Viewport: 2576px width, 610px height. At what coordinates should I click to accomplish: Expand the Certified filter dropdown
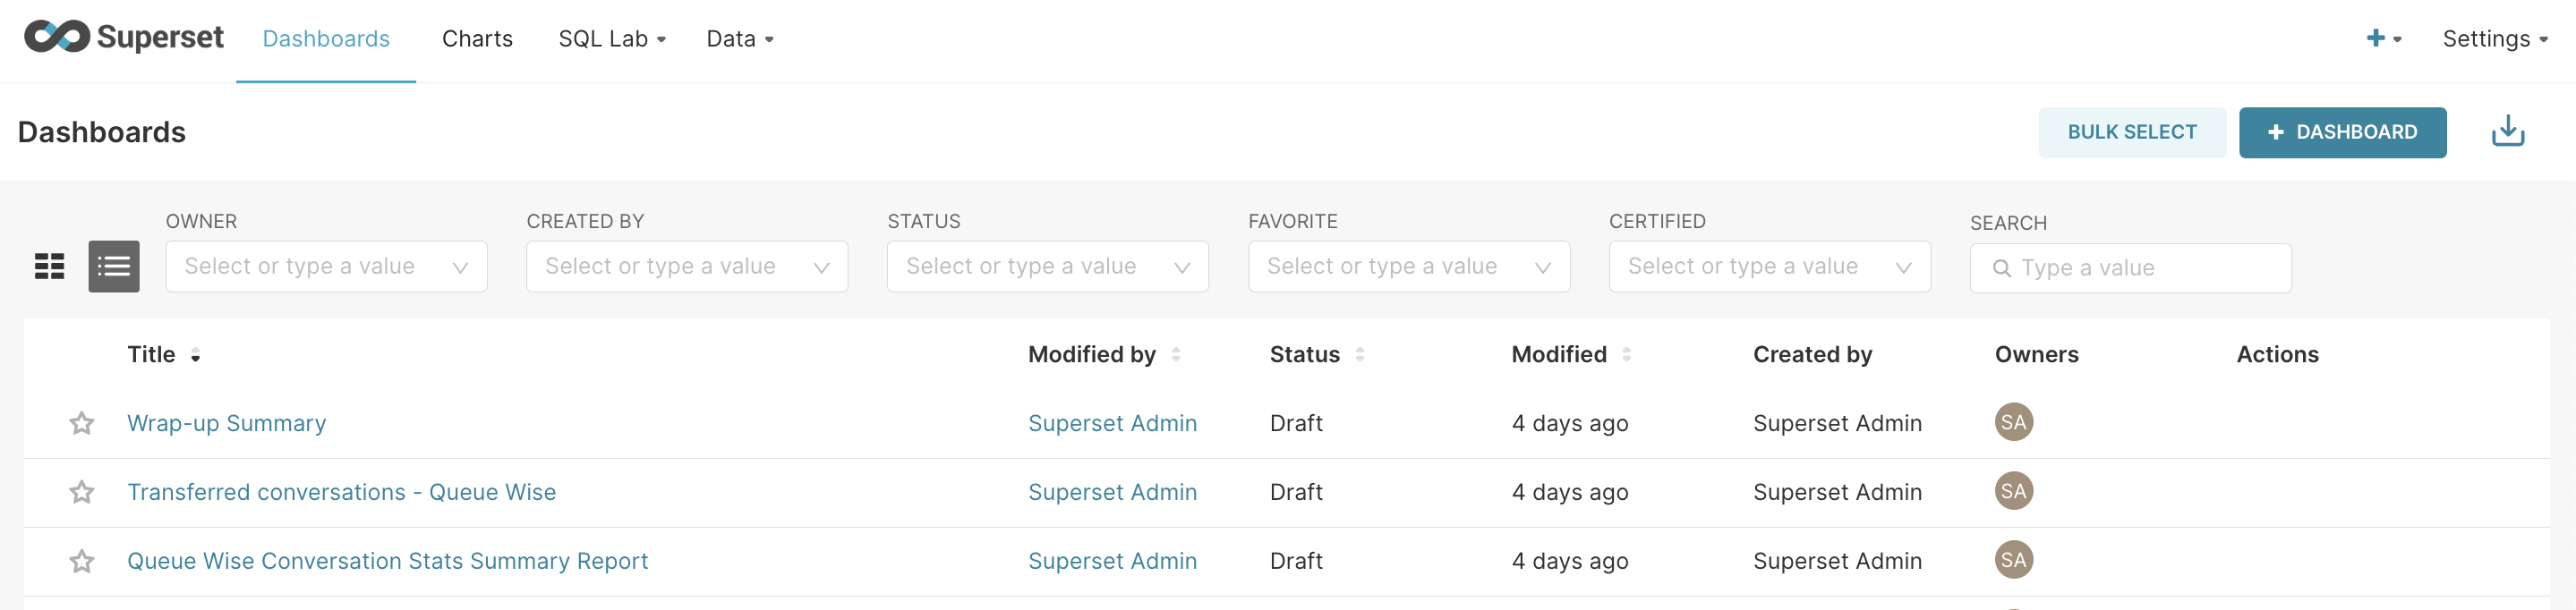coord(1769,266)
